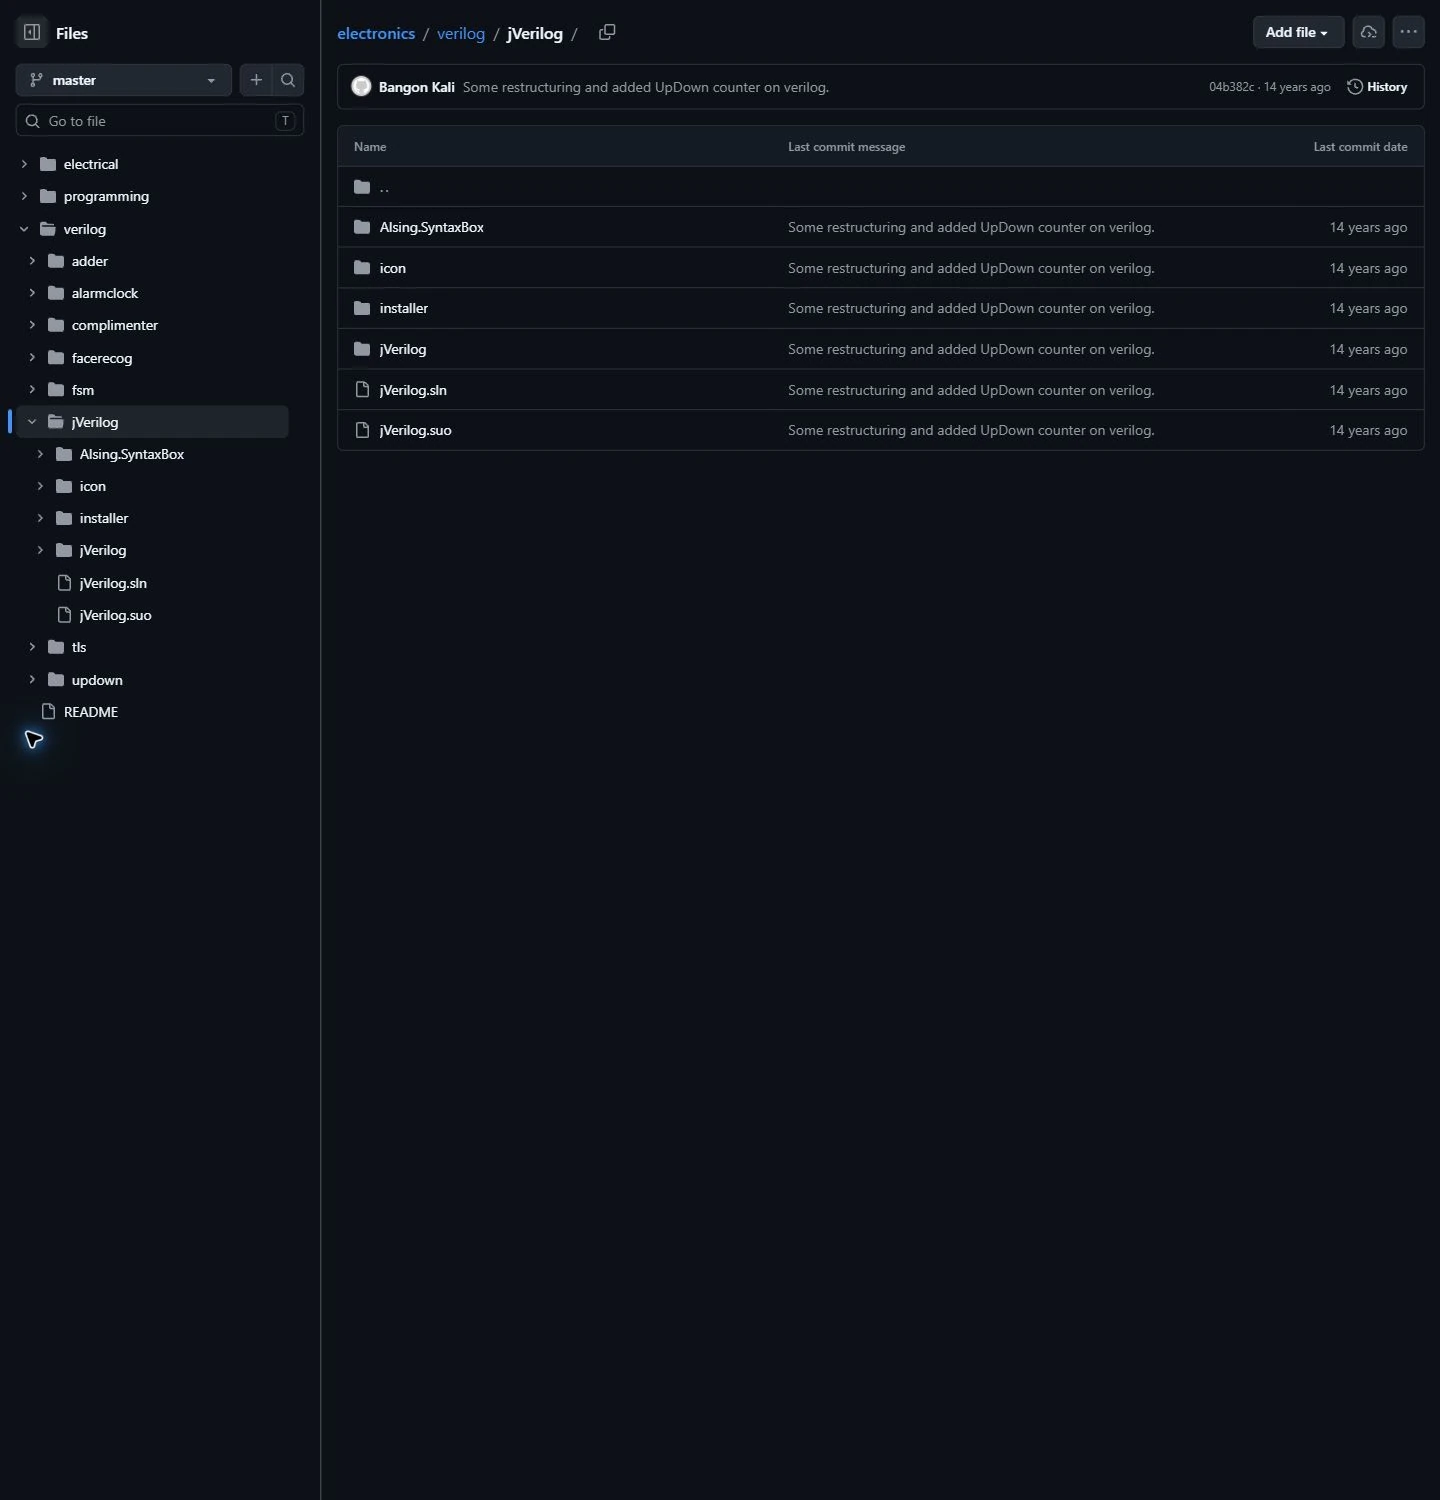Open installer folder name in the table

pyautogui.click(x=404, y=308)
